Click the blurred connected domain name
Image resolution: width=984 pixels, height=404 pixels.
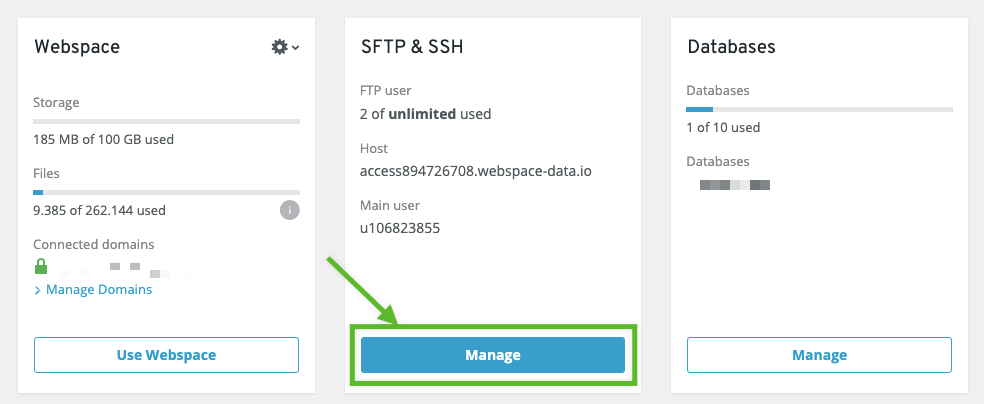(x=122, y=269)
